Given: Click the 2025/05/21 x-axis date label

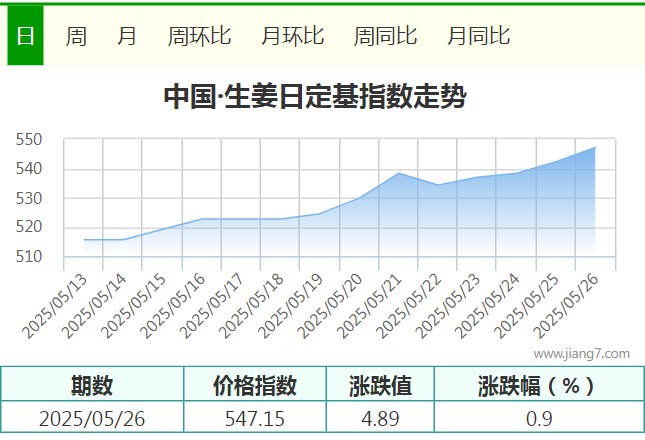Looking at the screenshot, I should coord(369,306).
